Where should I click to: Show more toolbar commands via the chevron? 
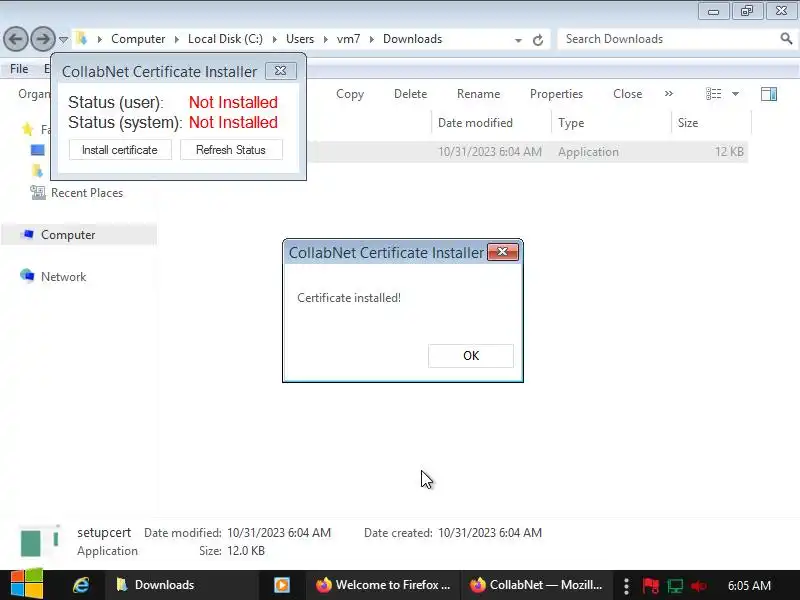tap(669, 94)
